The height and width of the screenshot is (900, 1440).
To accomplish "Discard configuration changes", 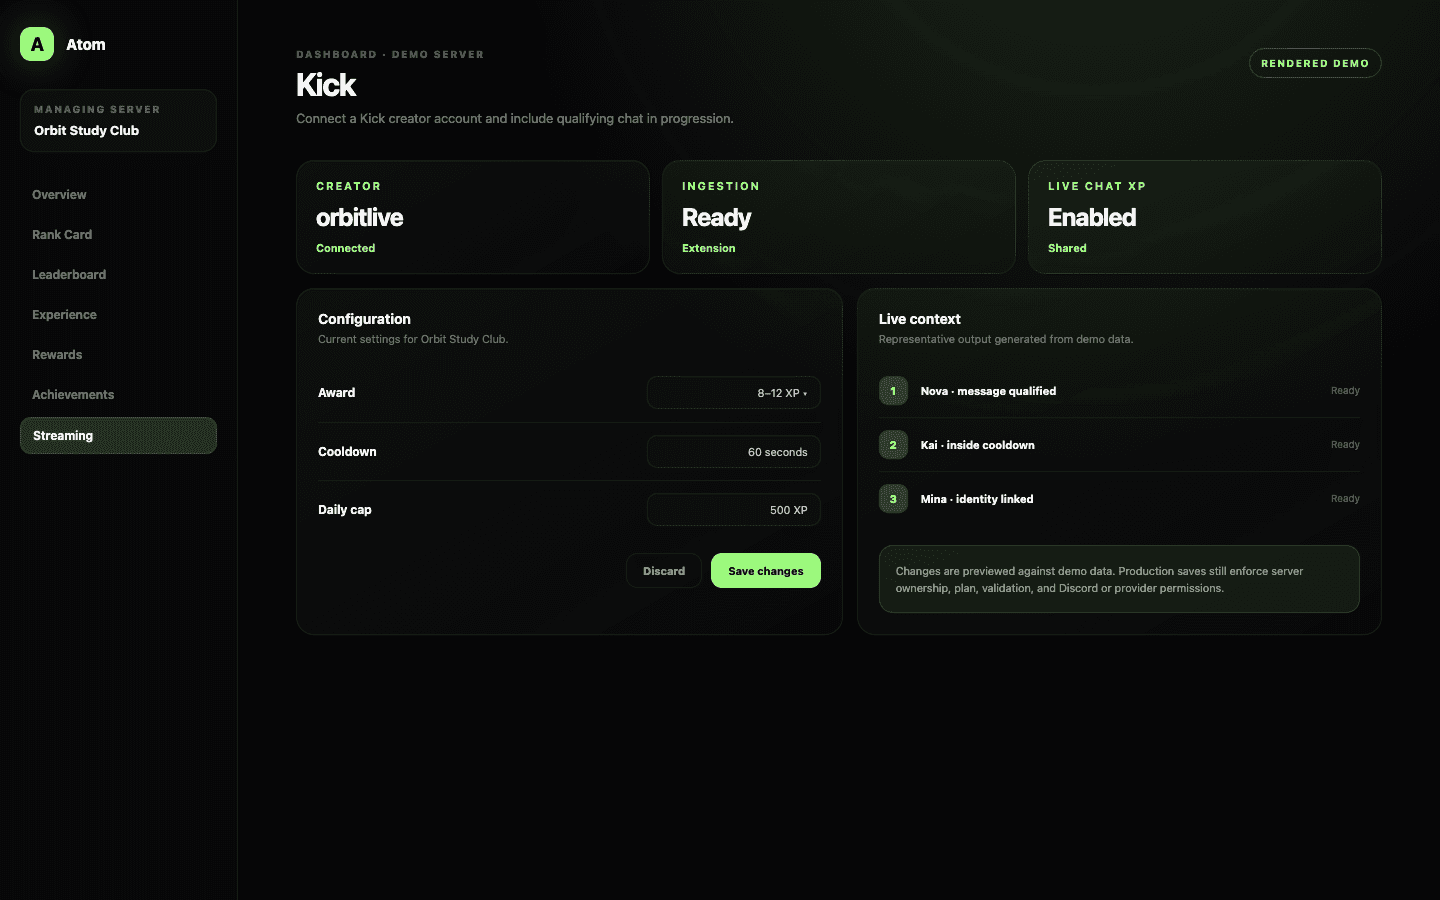I will click(664, 571).
